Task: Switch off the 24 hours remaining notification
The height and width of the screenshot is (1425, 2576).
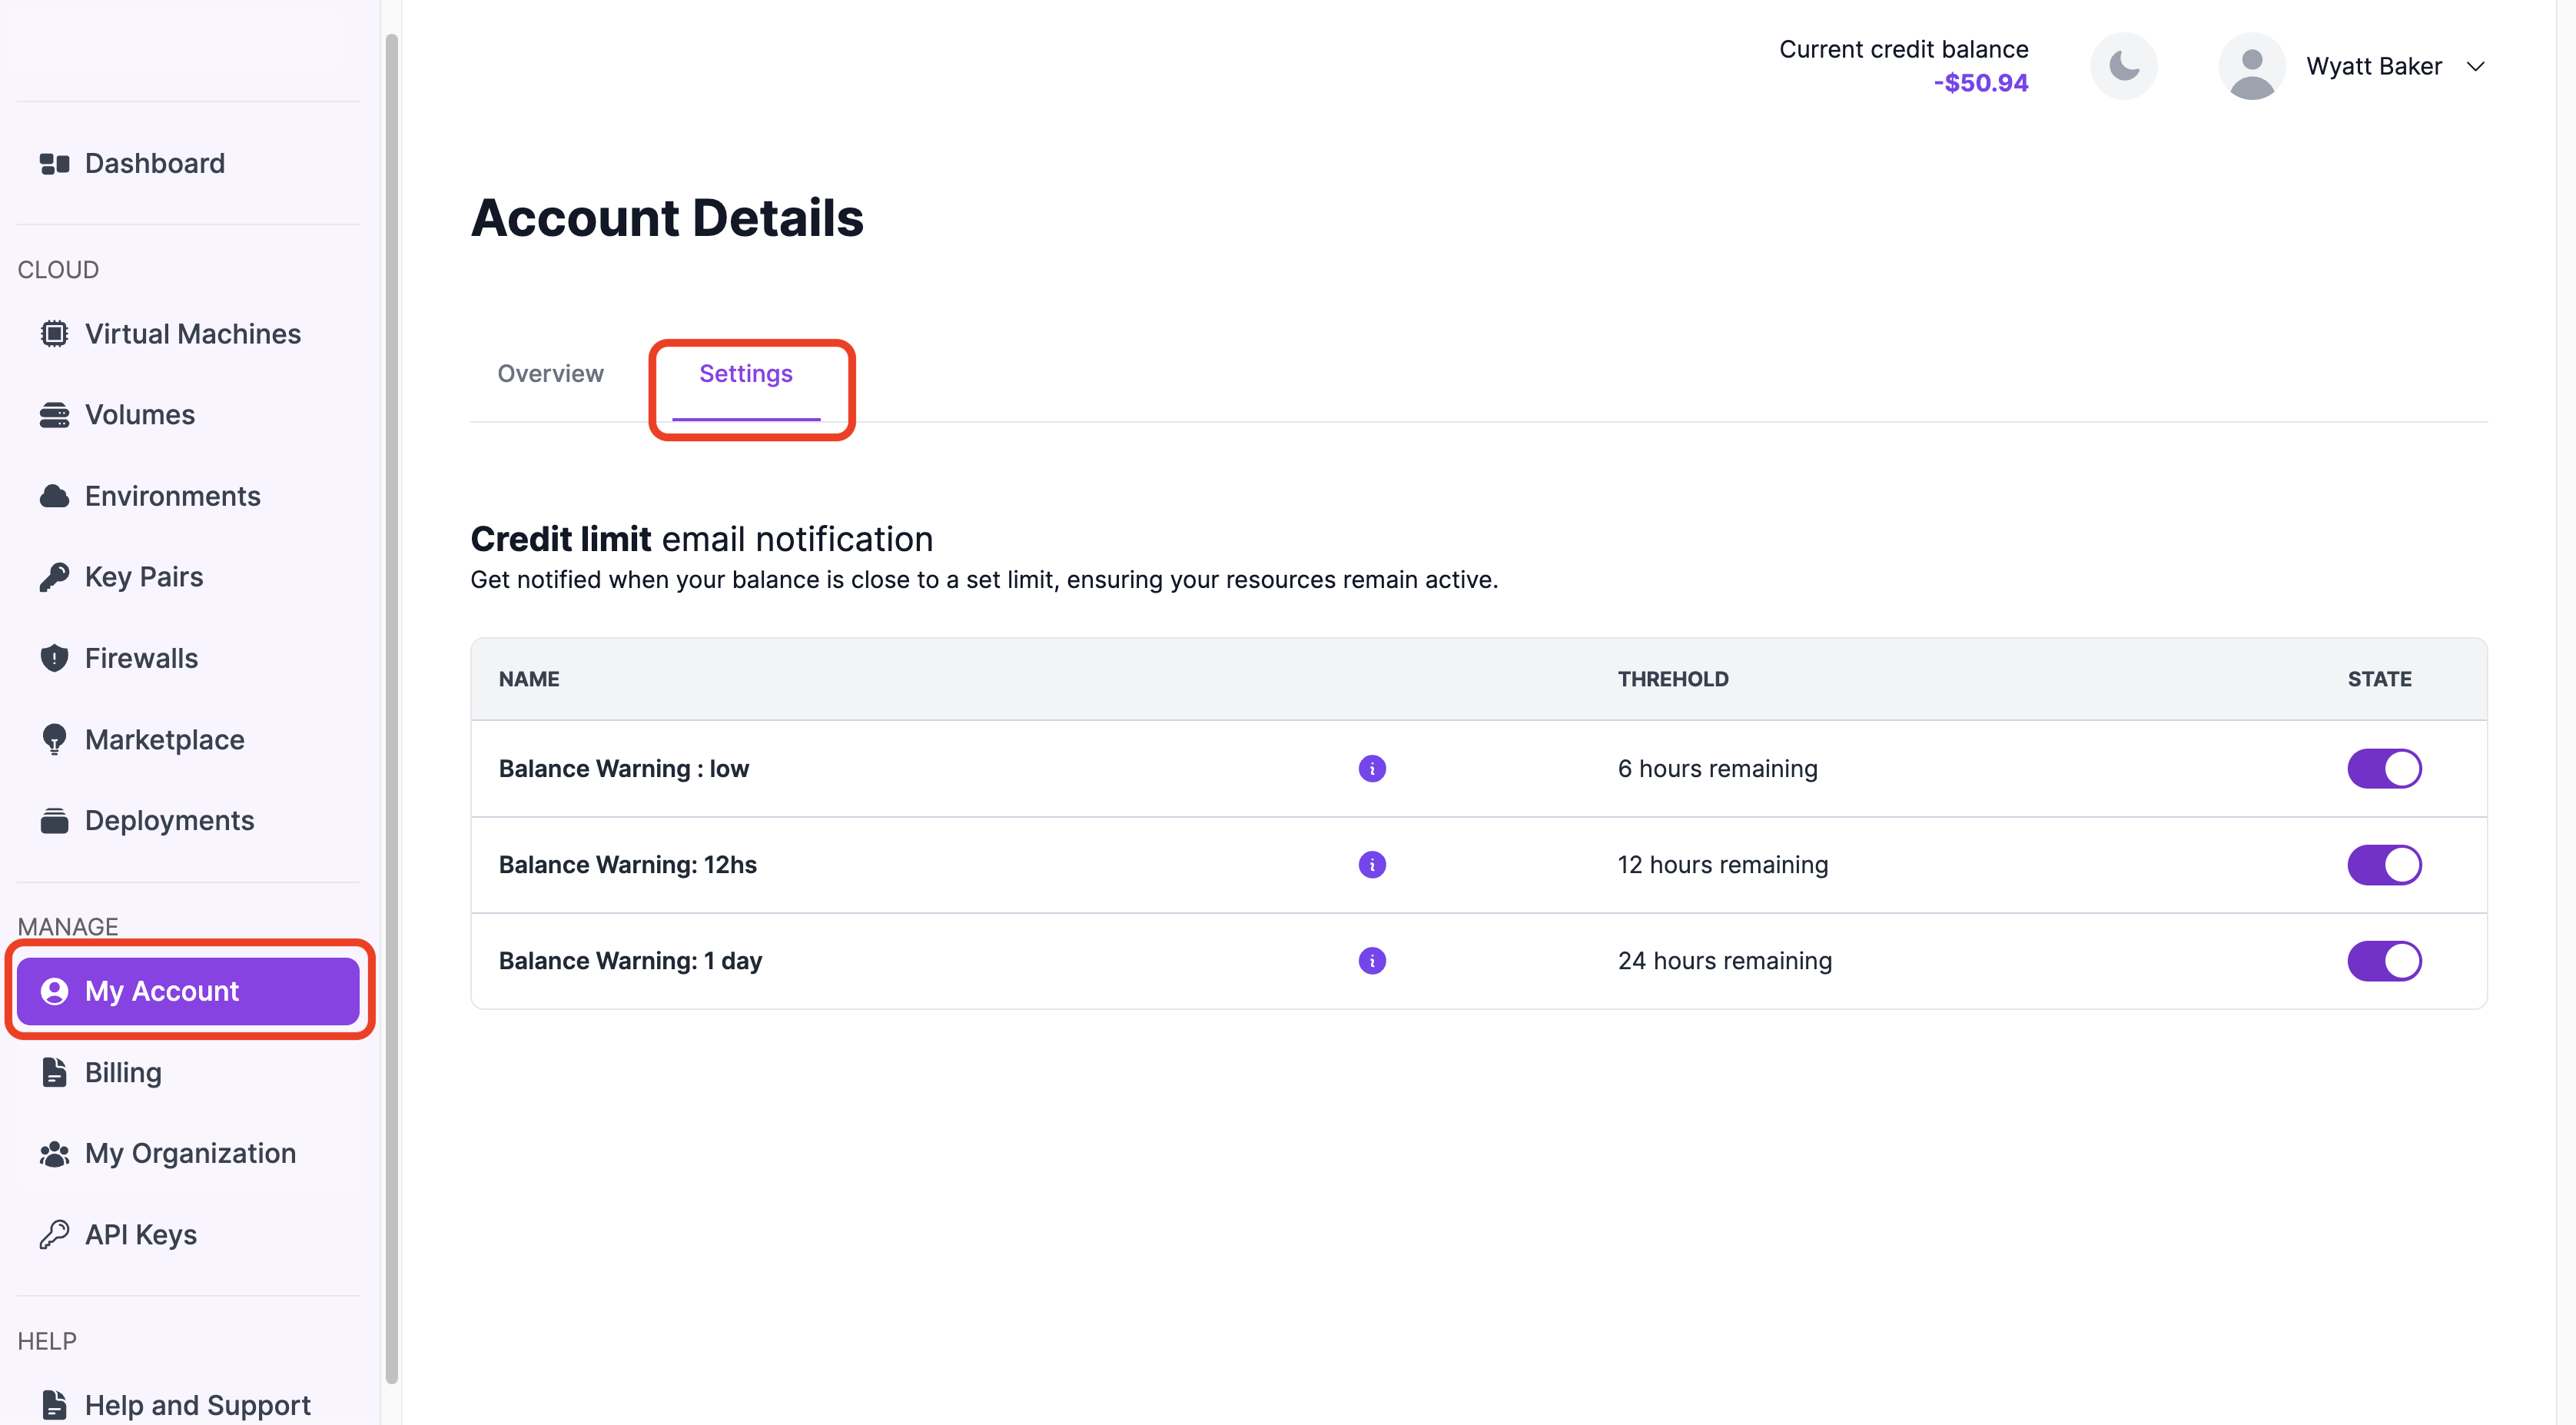Action: point(2384,960)
